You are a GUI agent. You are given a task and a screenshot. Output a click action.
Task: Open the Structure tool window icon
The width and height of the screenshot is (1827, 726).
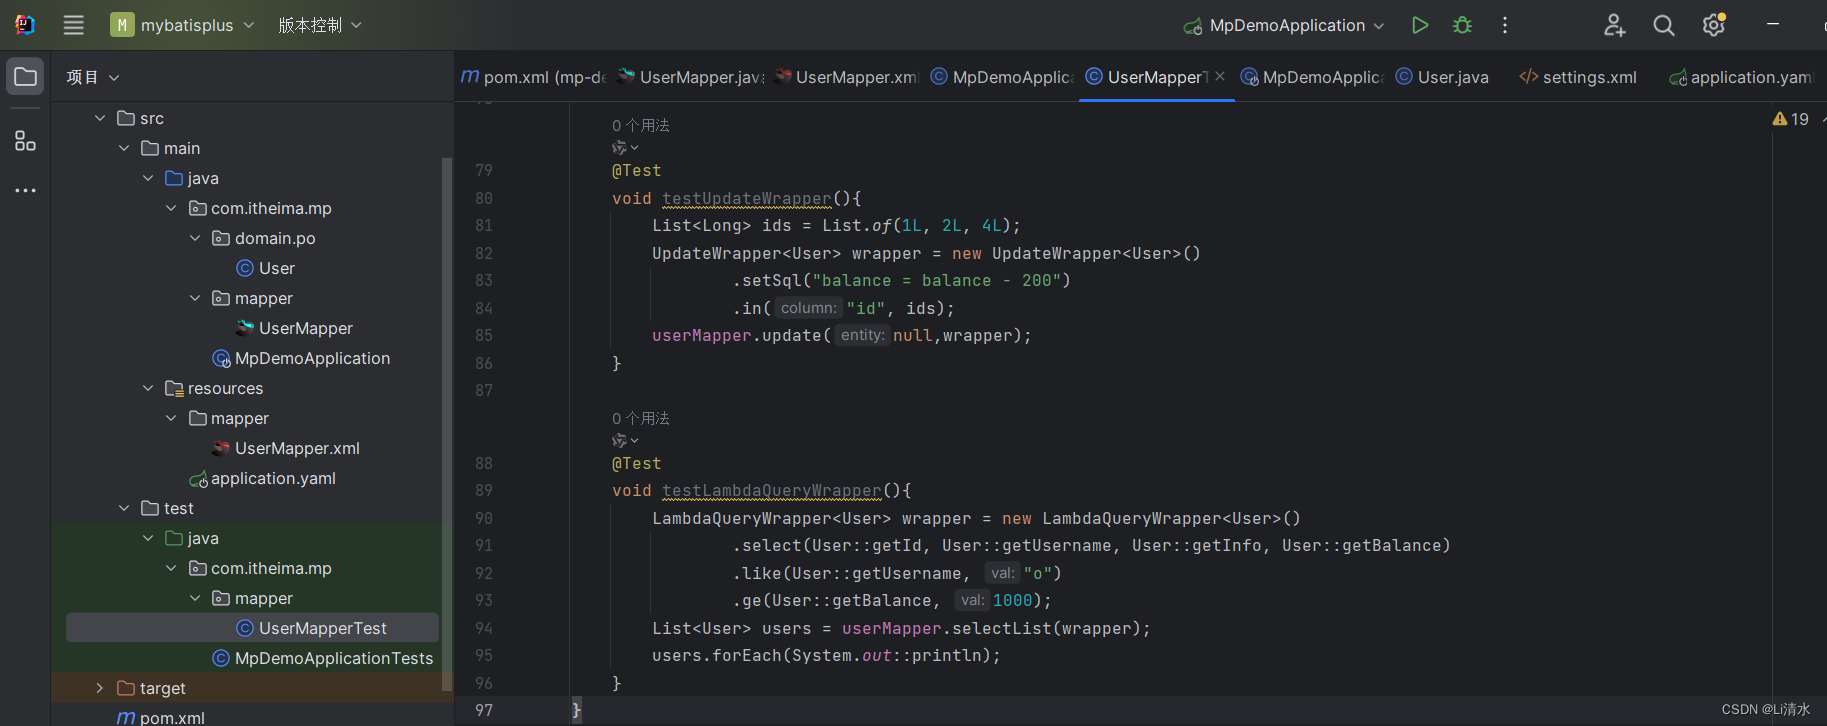(x=26, y=141)
